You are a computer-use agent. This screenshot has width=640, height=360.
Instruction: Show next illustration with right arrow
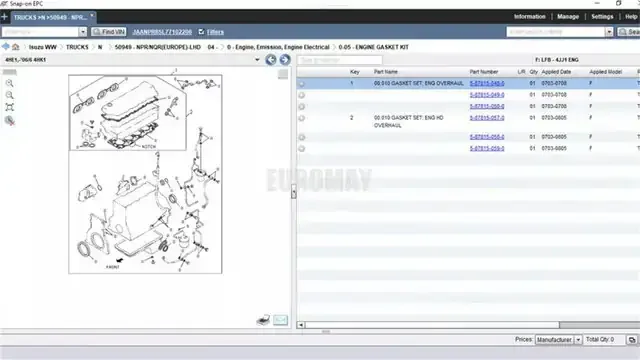coord(284,60)
